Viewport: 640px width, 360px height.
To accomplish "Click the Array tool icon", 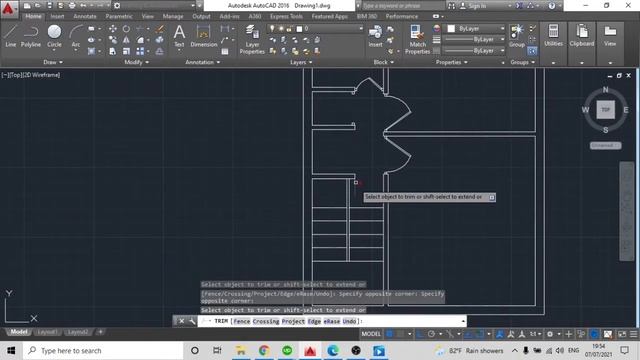I will [x=140, y=51].
